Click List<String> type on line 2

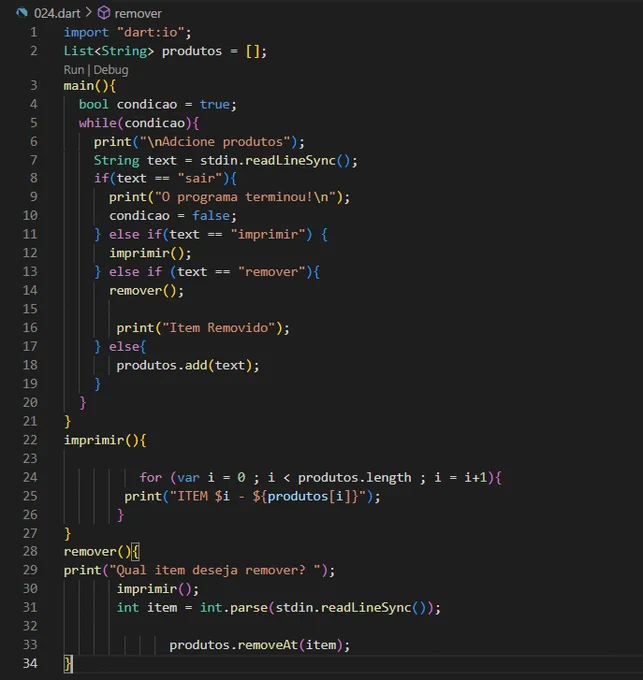[x=108, y=51]
